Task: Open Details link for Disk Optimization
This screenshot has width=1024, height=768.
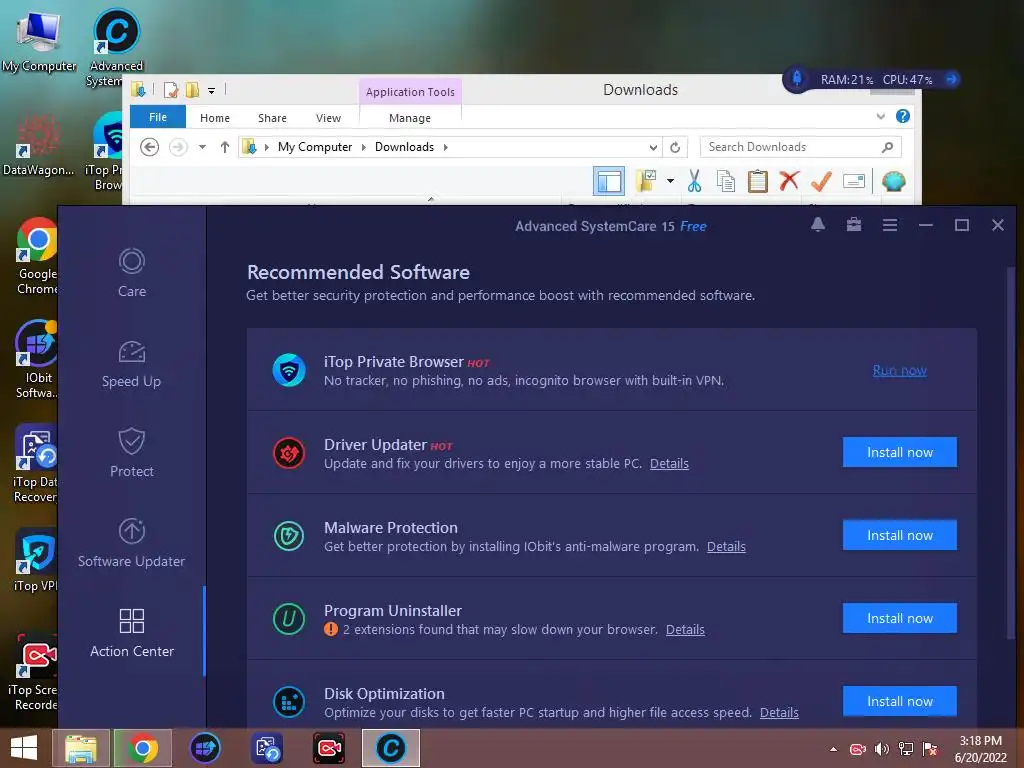Action: pos(779,712)
